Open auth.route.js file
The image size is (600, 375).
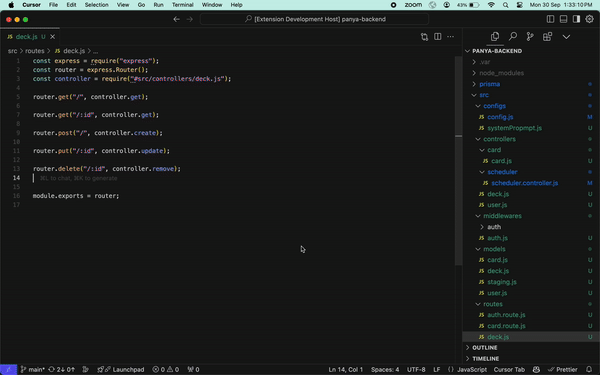531,315
